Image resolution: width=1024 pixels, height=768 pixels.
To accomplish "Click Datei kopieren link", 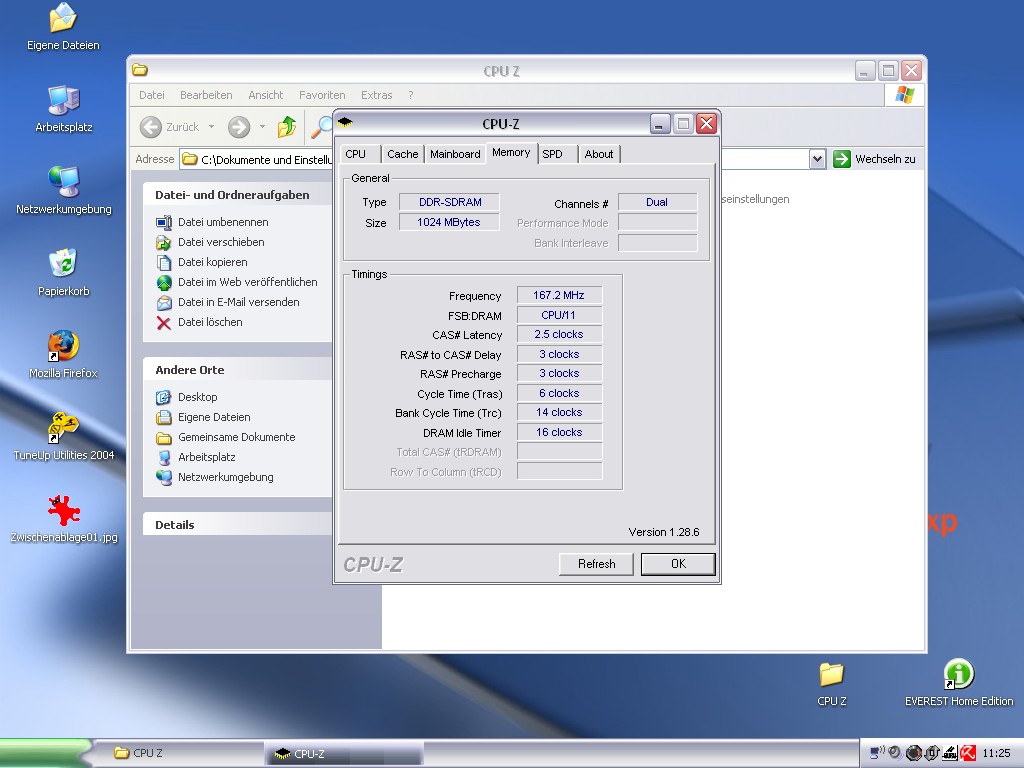I will [213, 263].
